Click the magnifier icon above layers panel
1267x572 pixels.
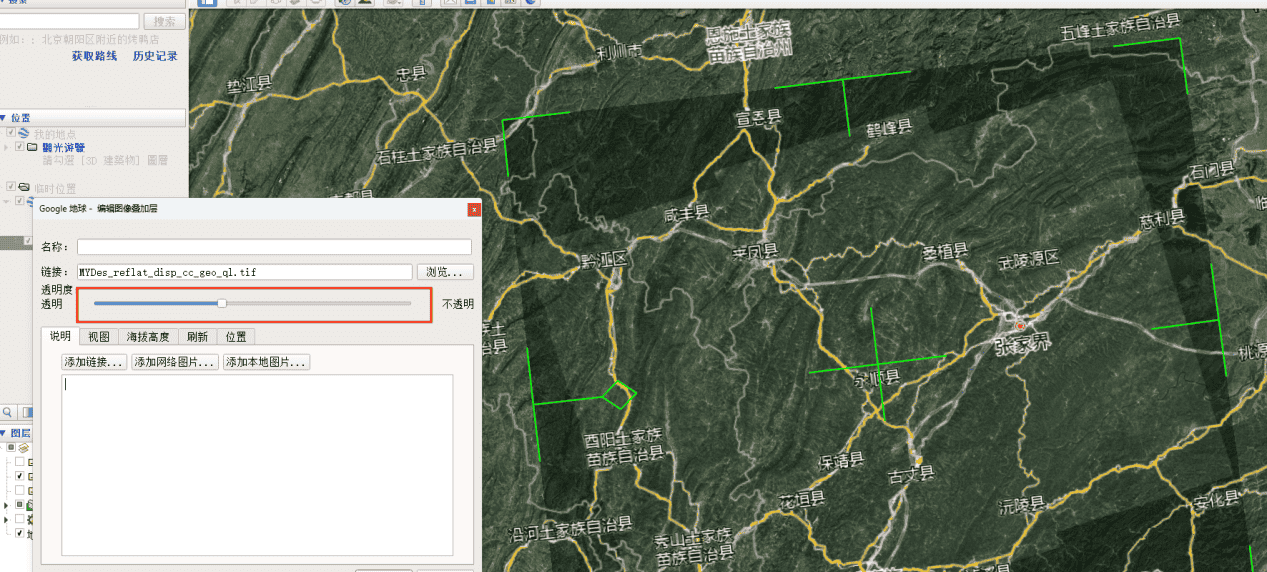(x=7, y=412)
